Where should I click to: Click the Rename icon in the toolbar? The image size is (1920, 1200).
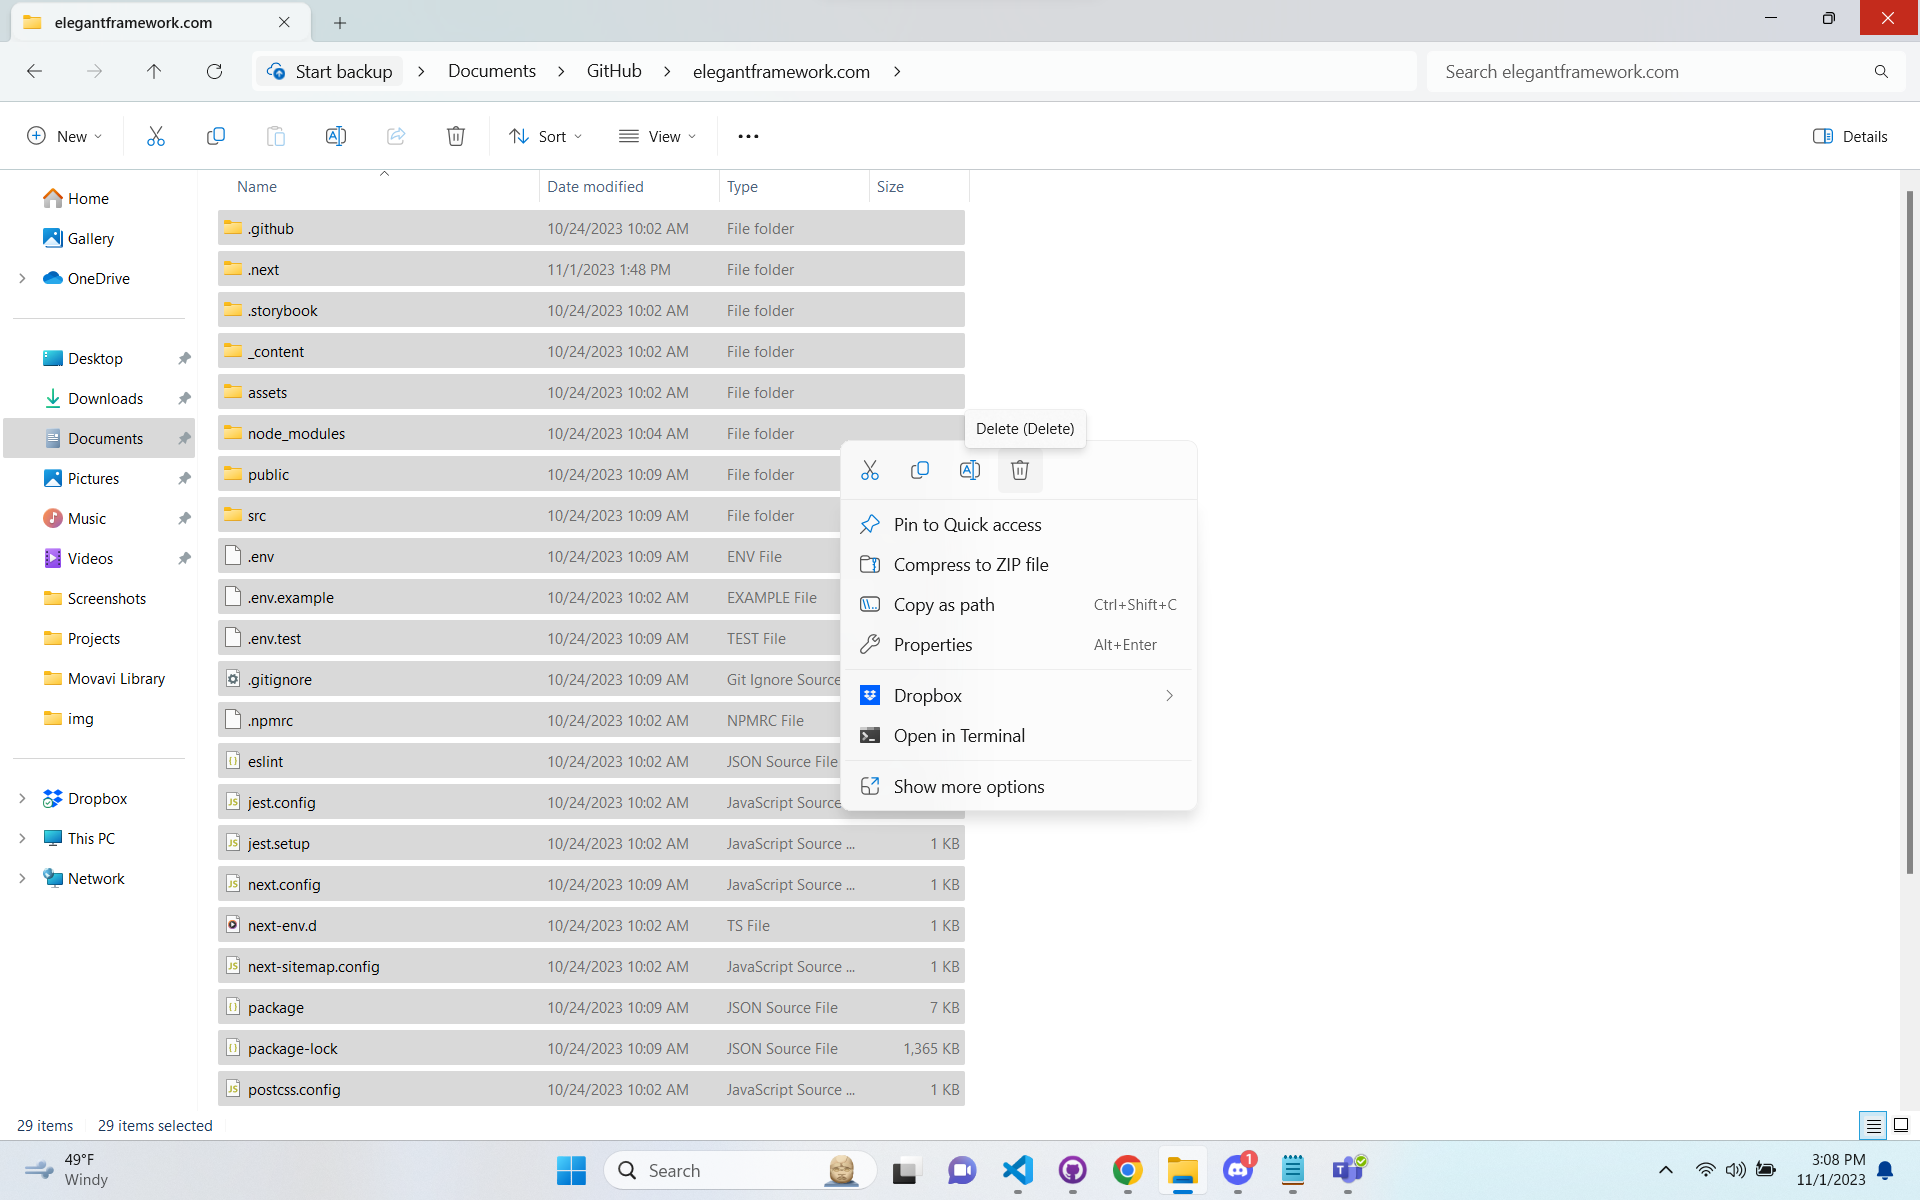click(336, 136)
